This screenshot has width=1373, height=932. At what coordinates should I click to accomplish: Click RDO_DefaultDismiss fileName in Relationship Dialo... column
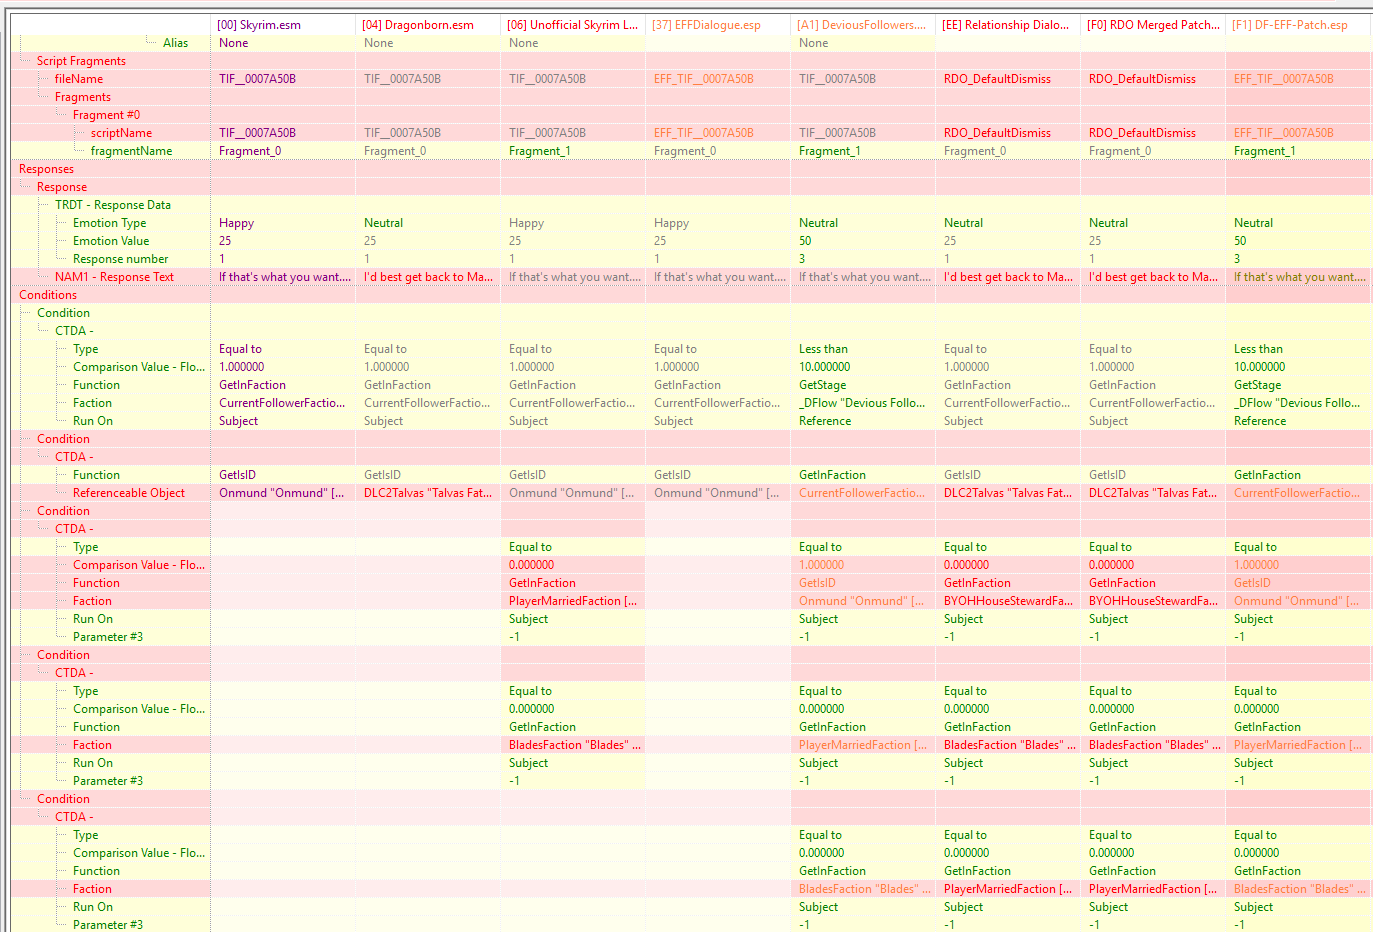[997, 79]
